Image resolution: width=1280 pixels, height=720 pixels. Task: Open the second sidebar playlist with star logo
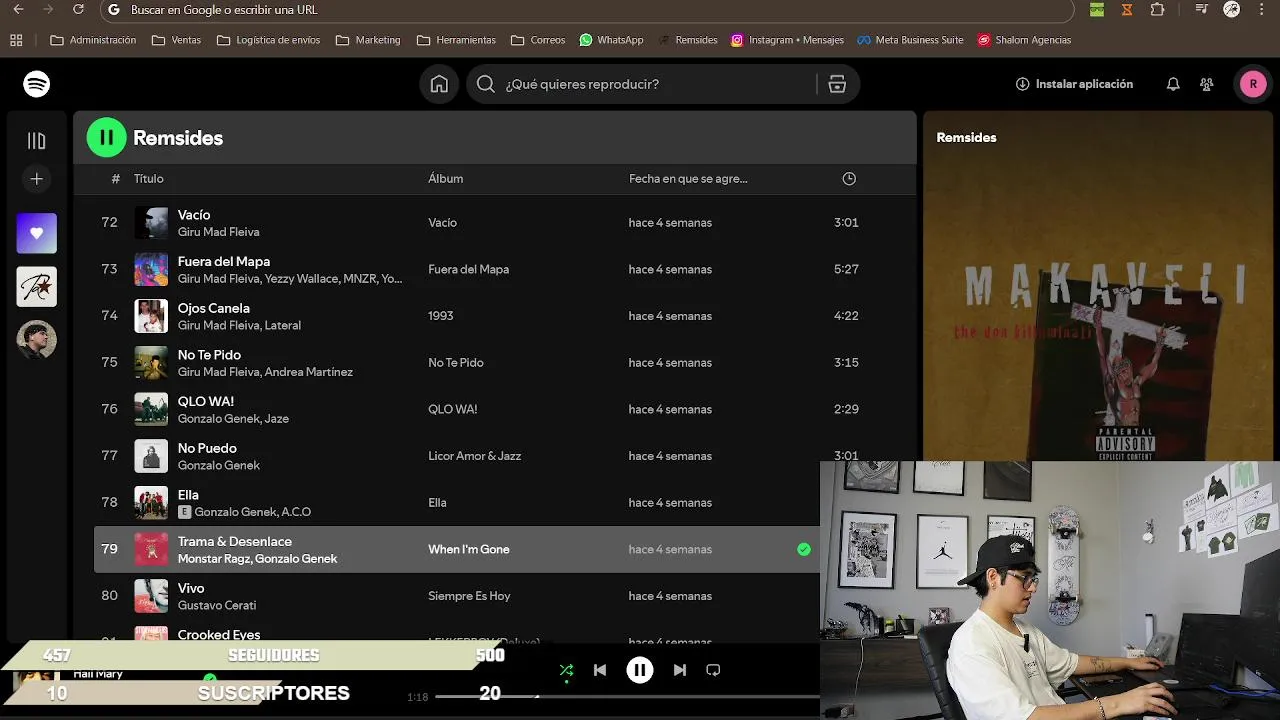[37, 287]
